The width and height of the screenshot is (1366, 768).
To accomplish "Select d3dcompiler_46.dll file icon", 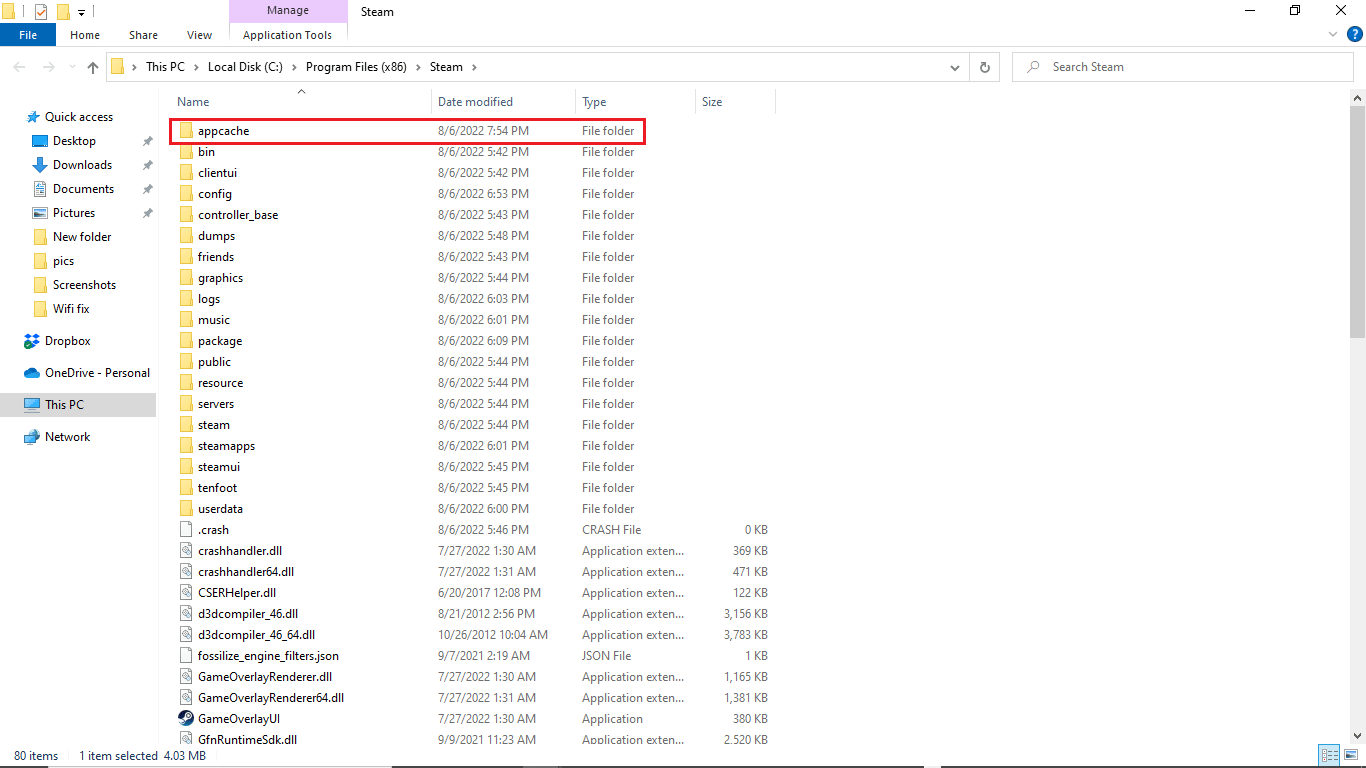I will tap(186, 614).
